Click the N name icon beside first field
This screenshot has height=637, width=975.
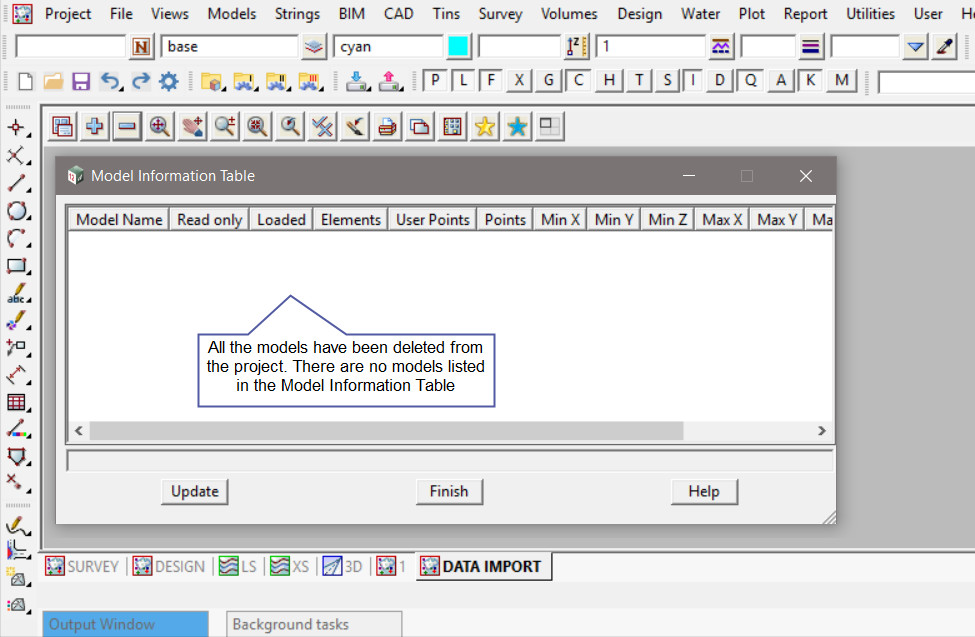(x=141, y=47)
